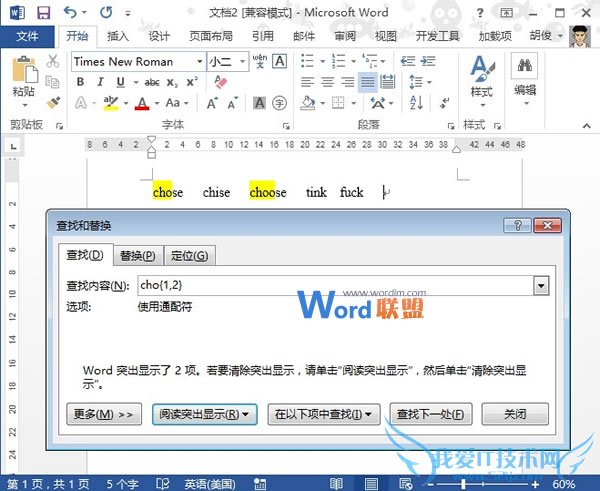Expand the numbering dropdown arrow
This screenshot has width=600, height=491.
tap(354, 61)
